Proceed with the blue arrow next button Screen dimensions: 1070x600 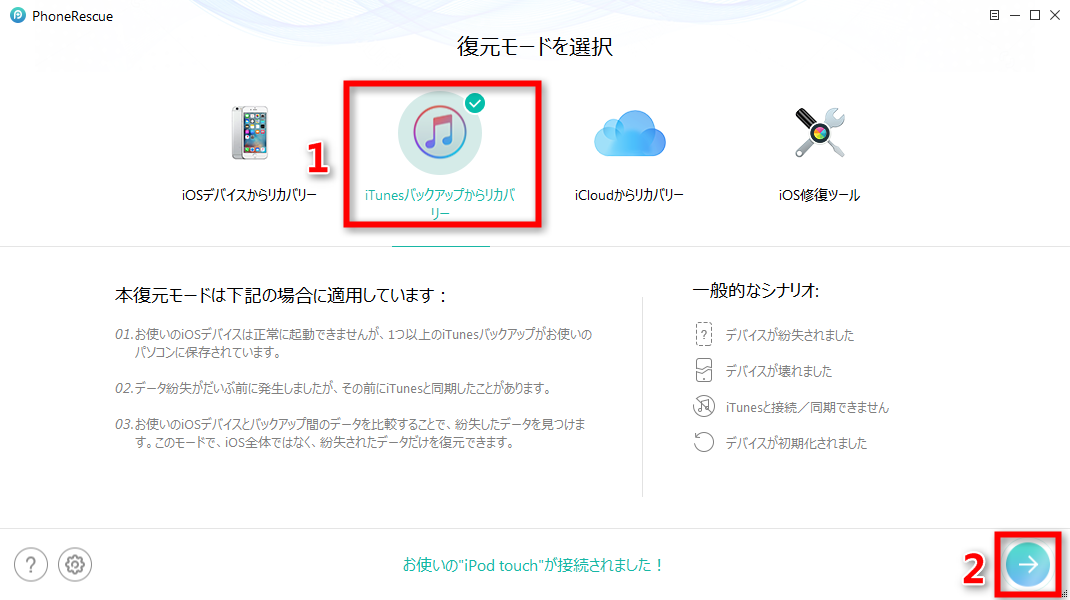[1028, 565]
